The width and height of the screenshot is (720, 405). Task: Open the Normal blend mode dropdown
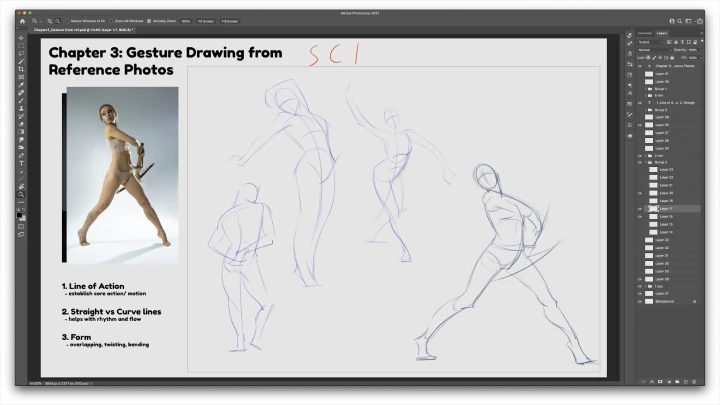click(x=655, y=50)
